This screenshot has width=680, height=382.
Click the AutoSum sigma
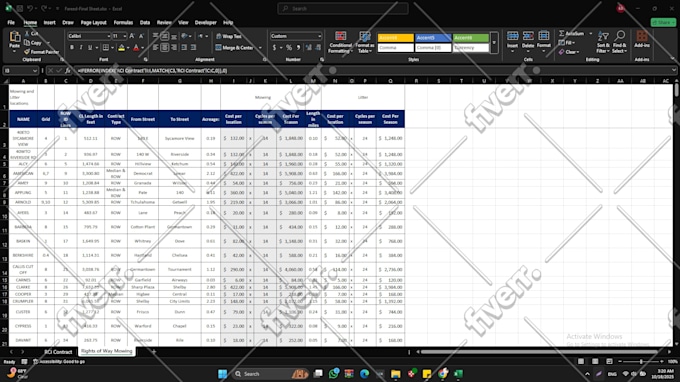click(x=562, y=33)
